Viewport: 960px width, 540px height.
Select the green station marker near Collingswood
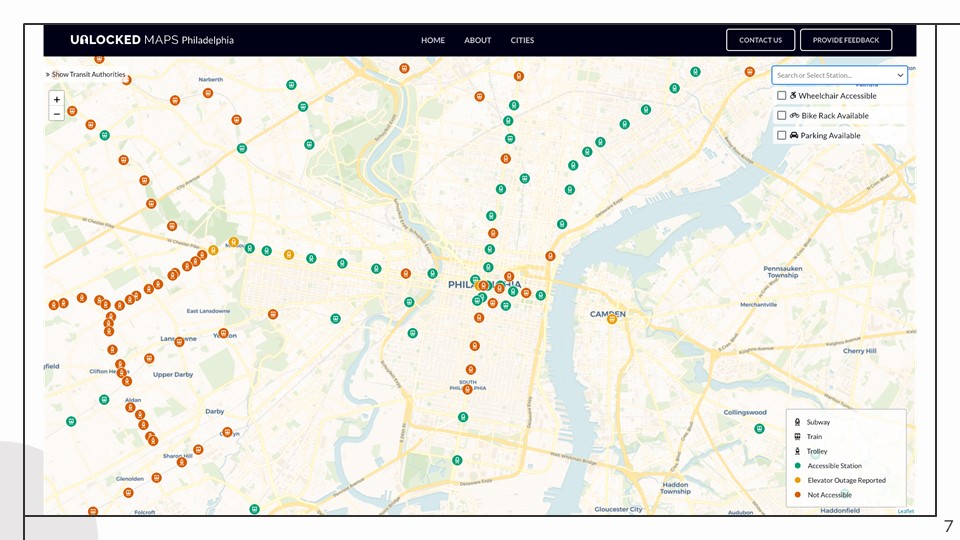pos(759,429)
